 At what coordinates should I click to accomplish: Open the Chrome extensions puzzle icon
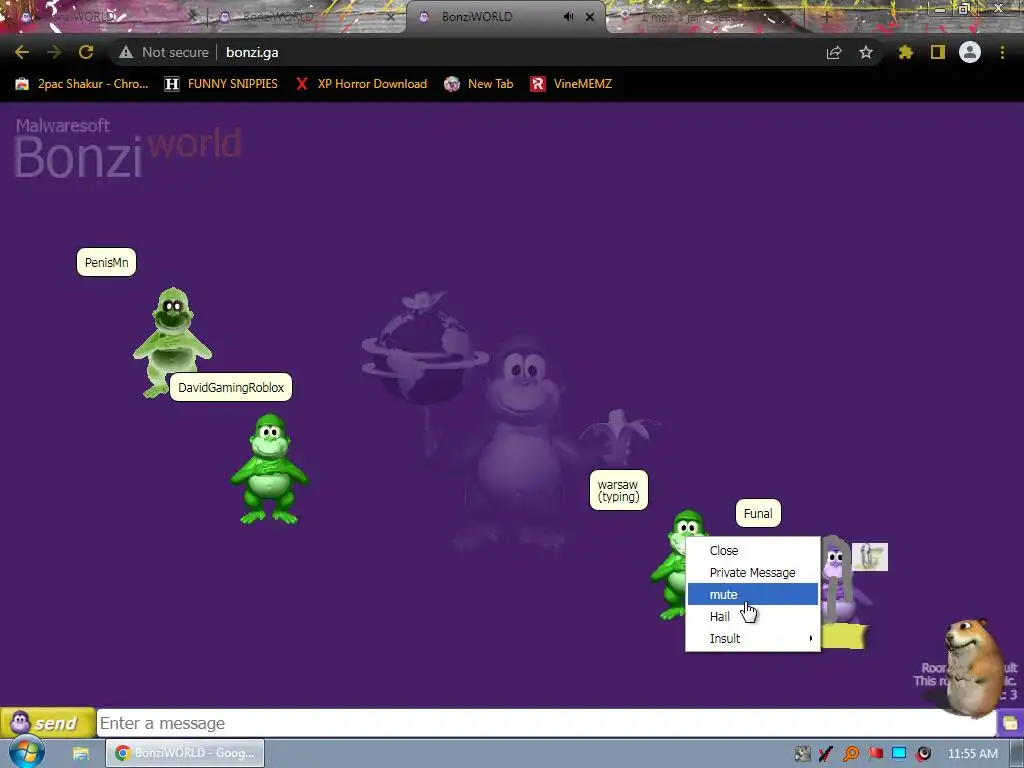tap(905, 52)
